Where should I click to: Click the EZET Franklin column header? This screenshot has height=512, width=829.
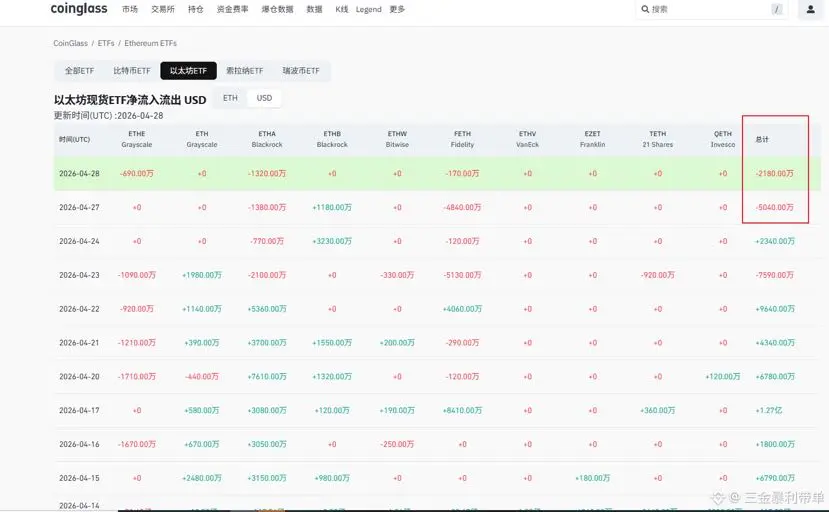tap(593, 139)
